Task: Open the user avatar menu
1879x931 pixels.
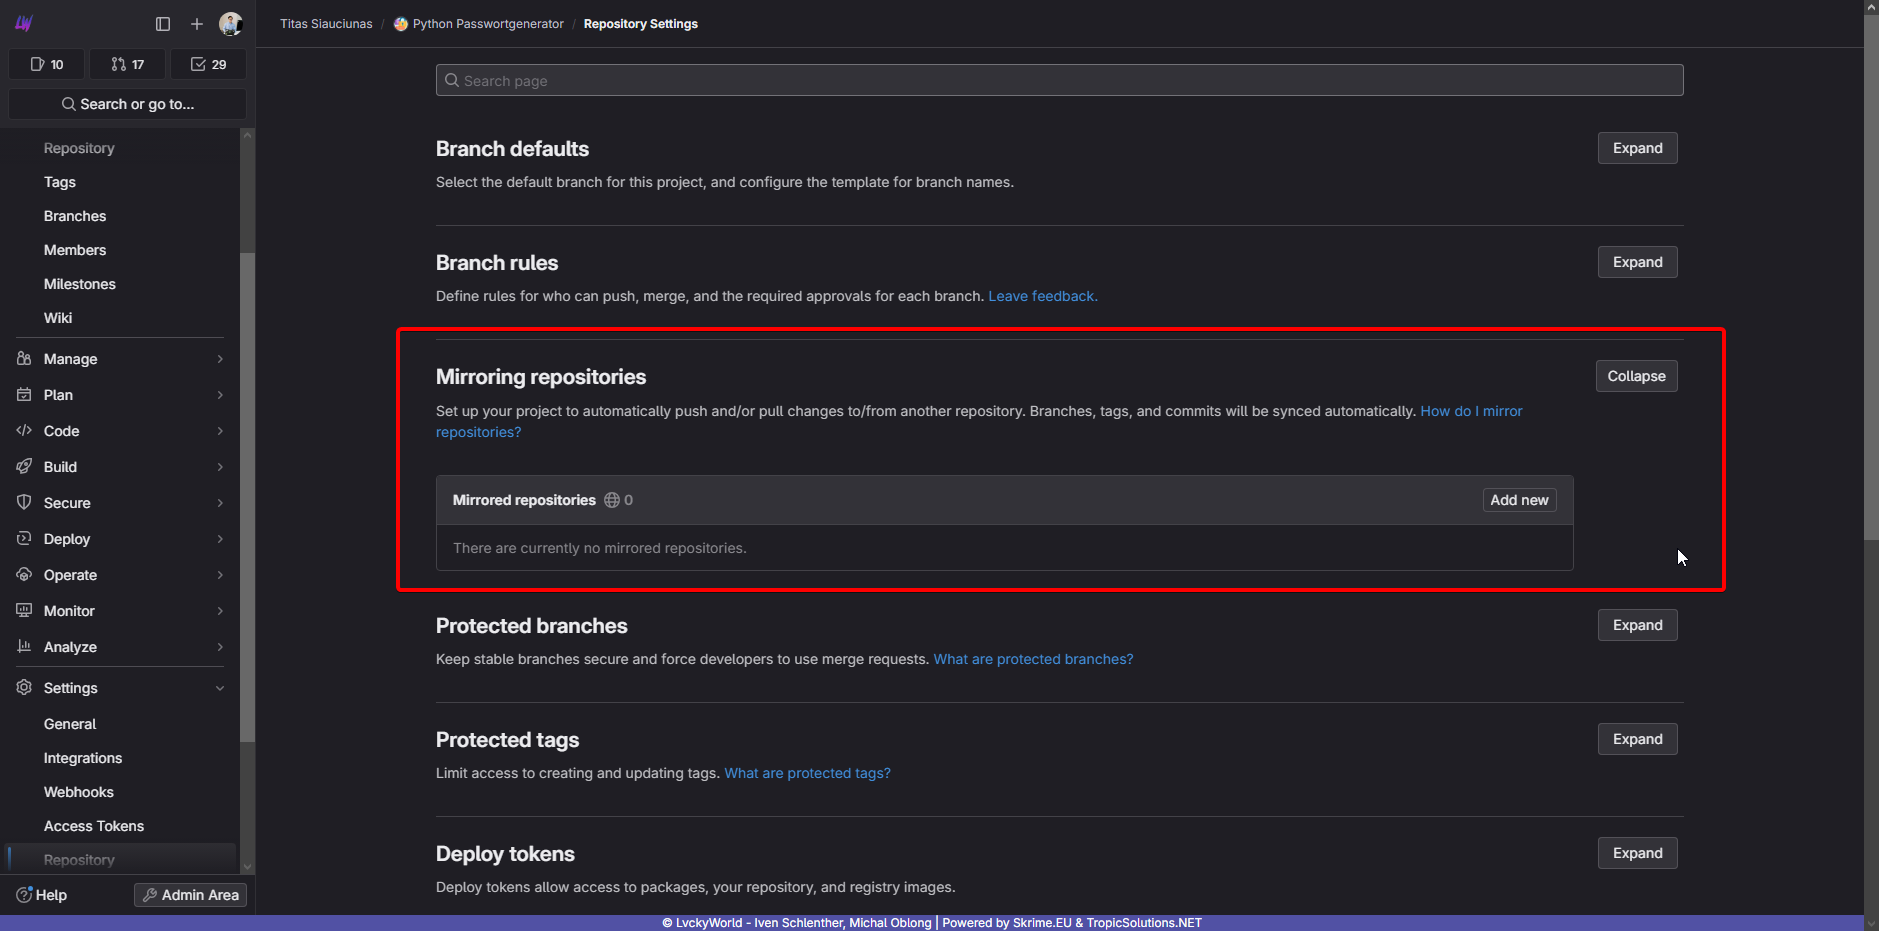Action: (x=230, y=23)
